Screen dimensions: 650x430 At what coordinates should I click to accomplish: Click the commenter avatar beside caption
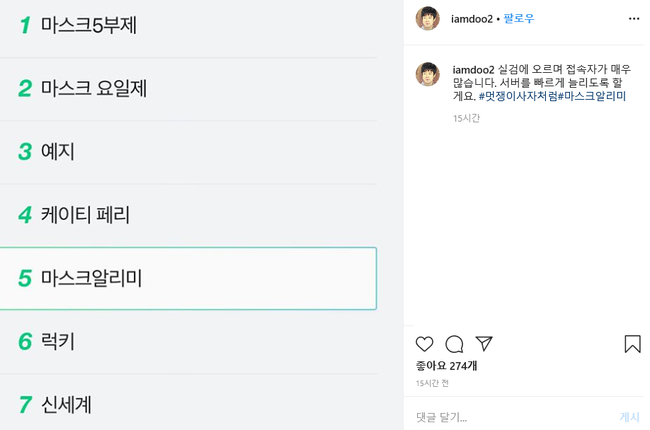point(428,74)
